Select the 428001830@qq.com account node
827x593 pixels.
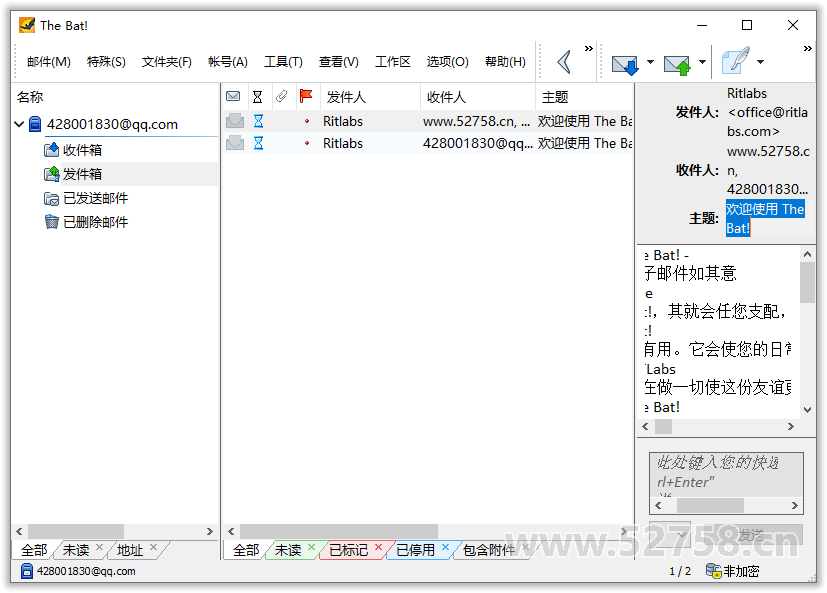[x=112, y=125]
